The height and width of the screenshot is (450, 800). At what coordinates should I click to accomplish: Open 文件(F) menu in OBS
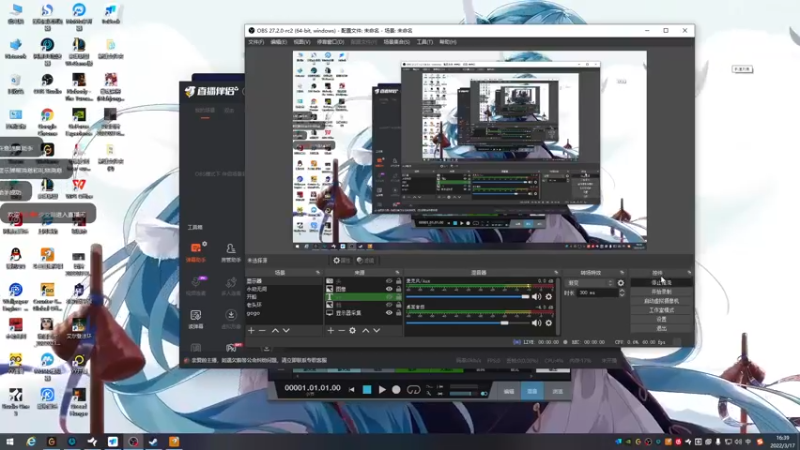pos(256,42)
